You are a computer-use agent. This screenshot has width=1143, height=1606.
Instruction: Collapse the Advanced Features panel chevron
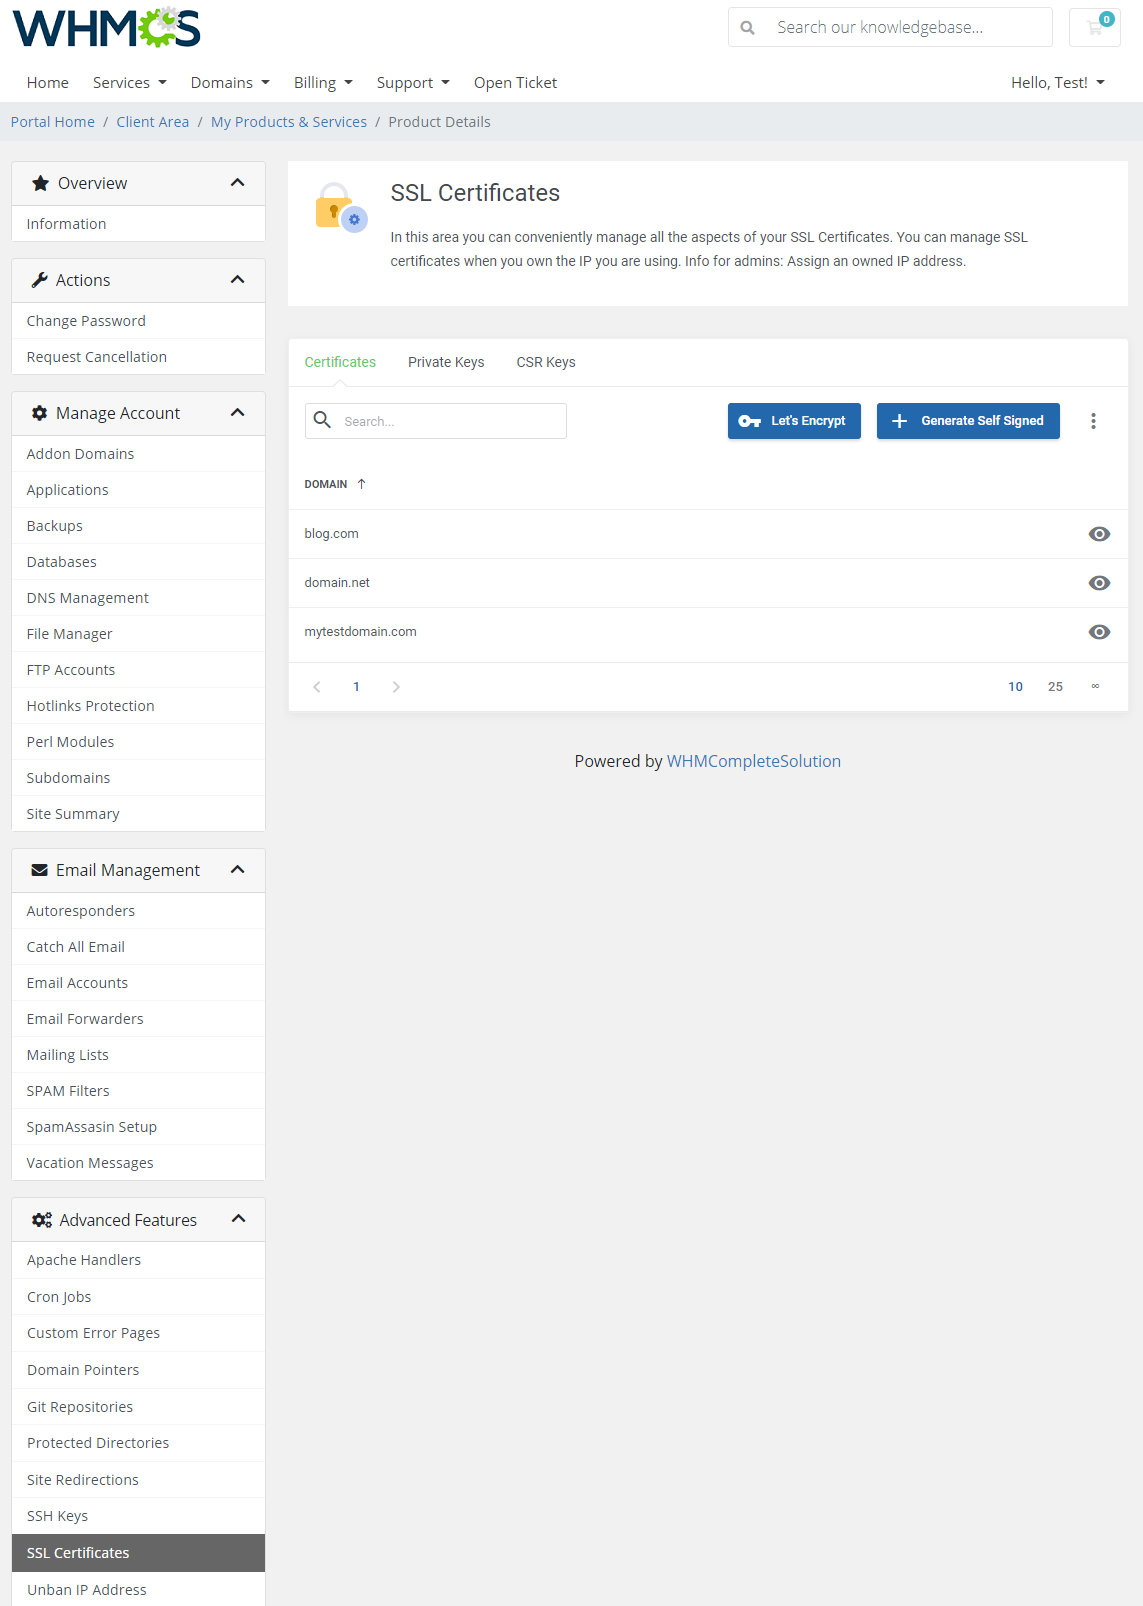click(238, 1218)
